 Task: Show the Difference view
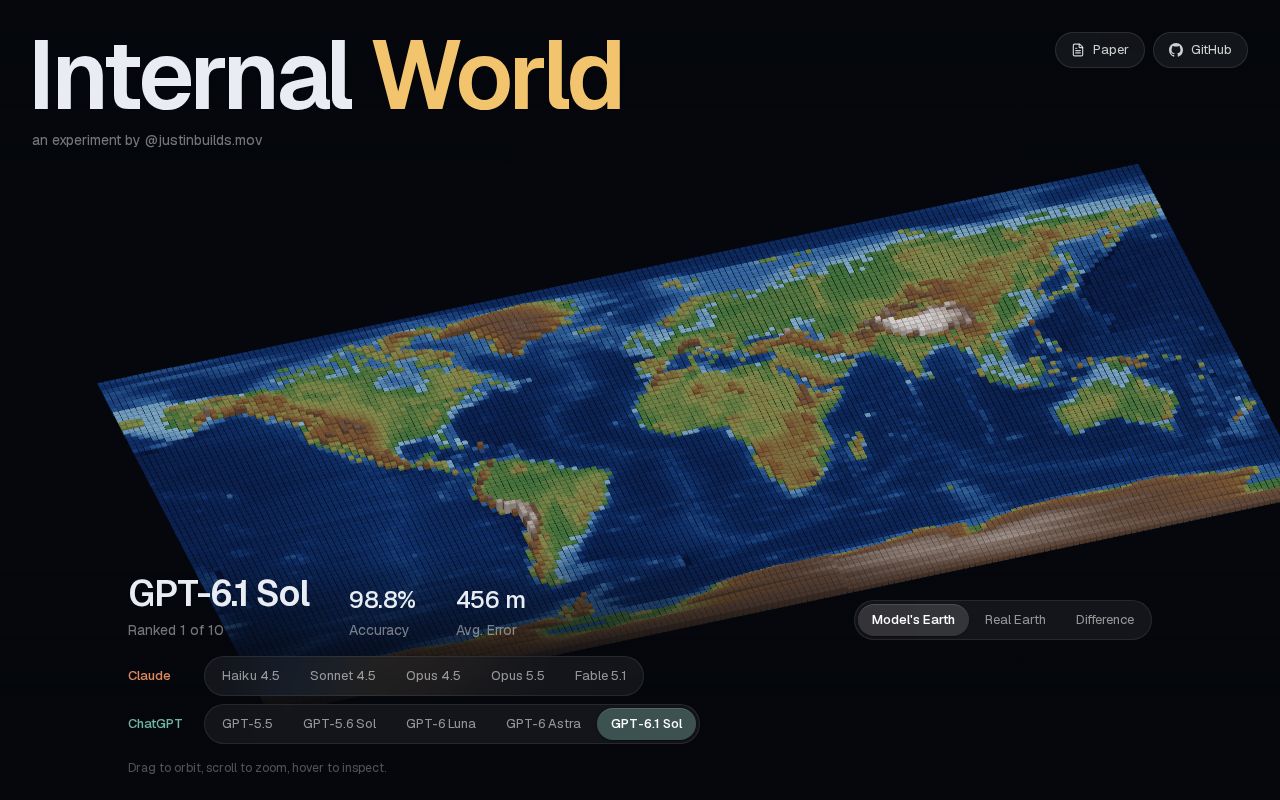(1105, 620)
